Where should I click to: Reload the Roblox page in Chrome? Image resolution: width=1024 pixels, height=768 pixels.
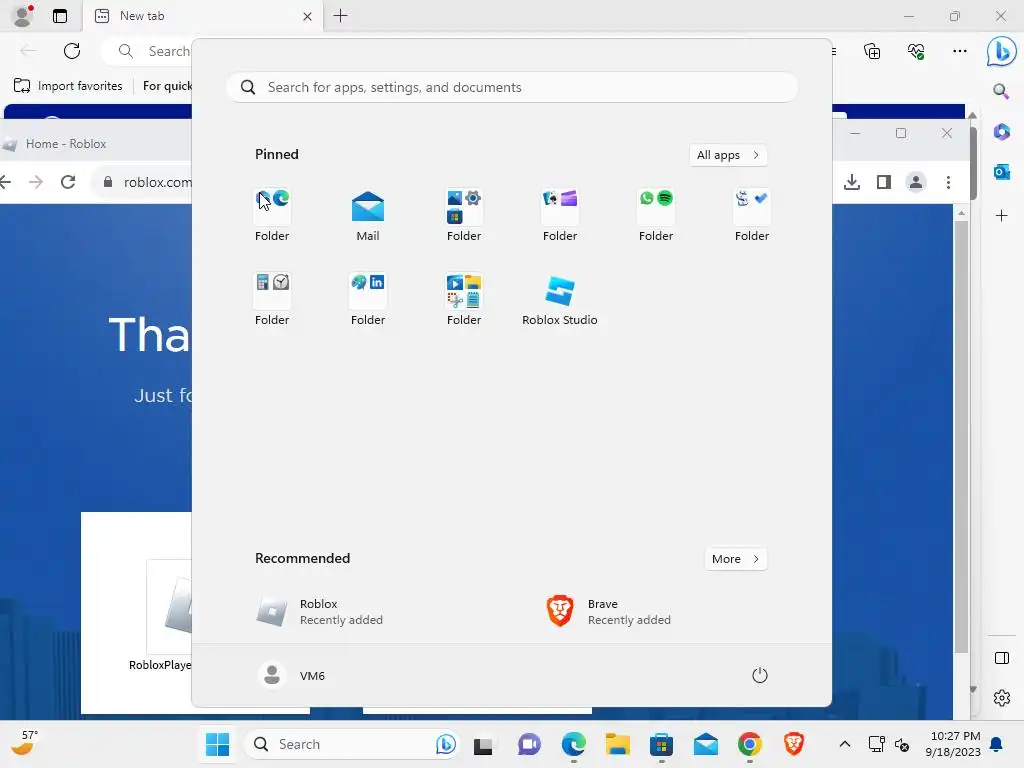pos(68,182)
